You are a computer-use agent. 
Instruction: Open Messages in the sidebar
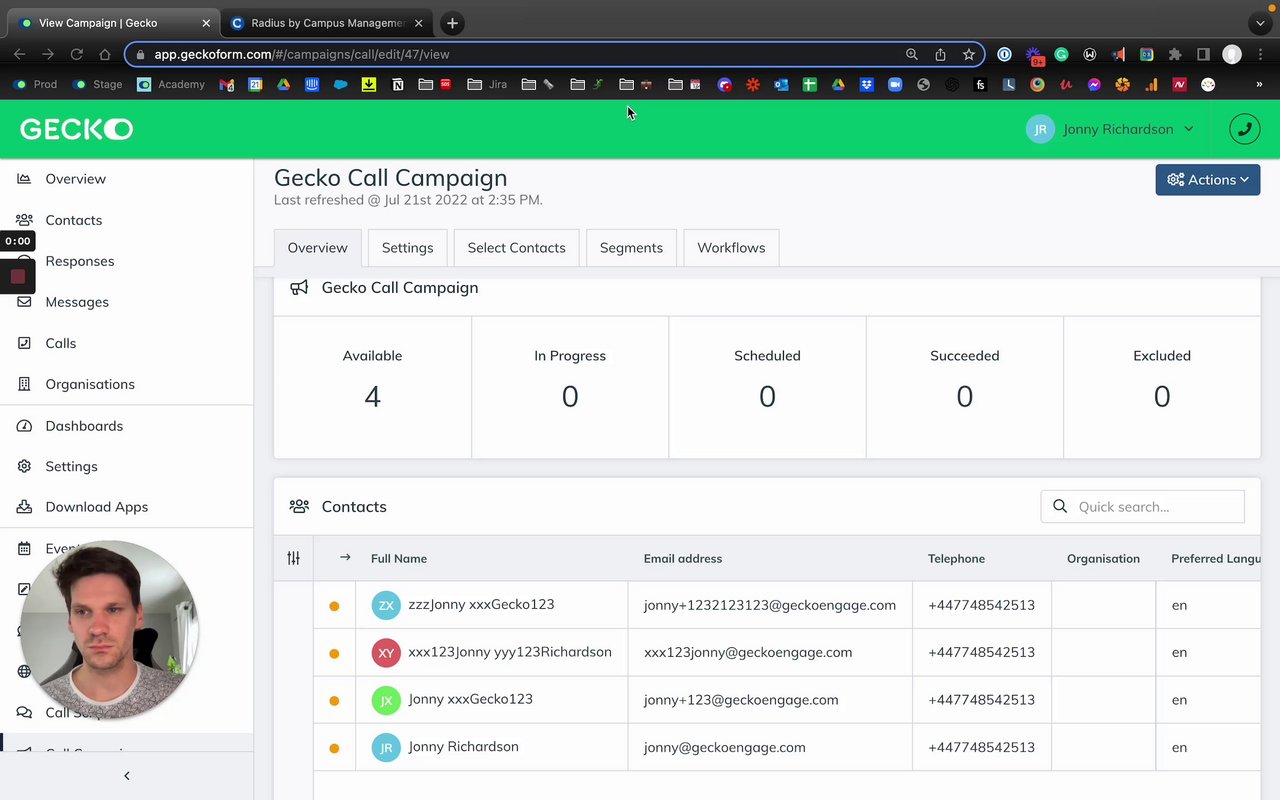coord(76,302)
